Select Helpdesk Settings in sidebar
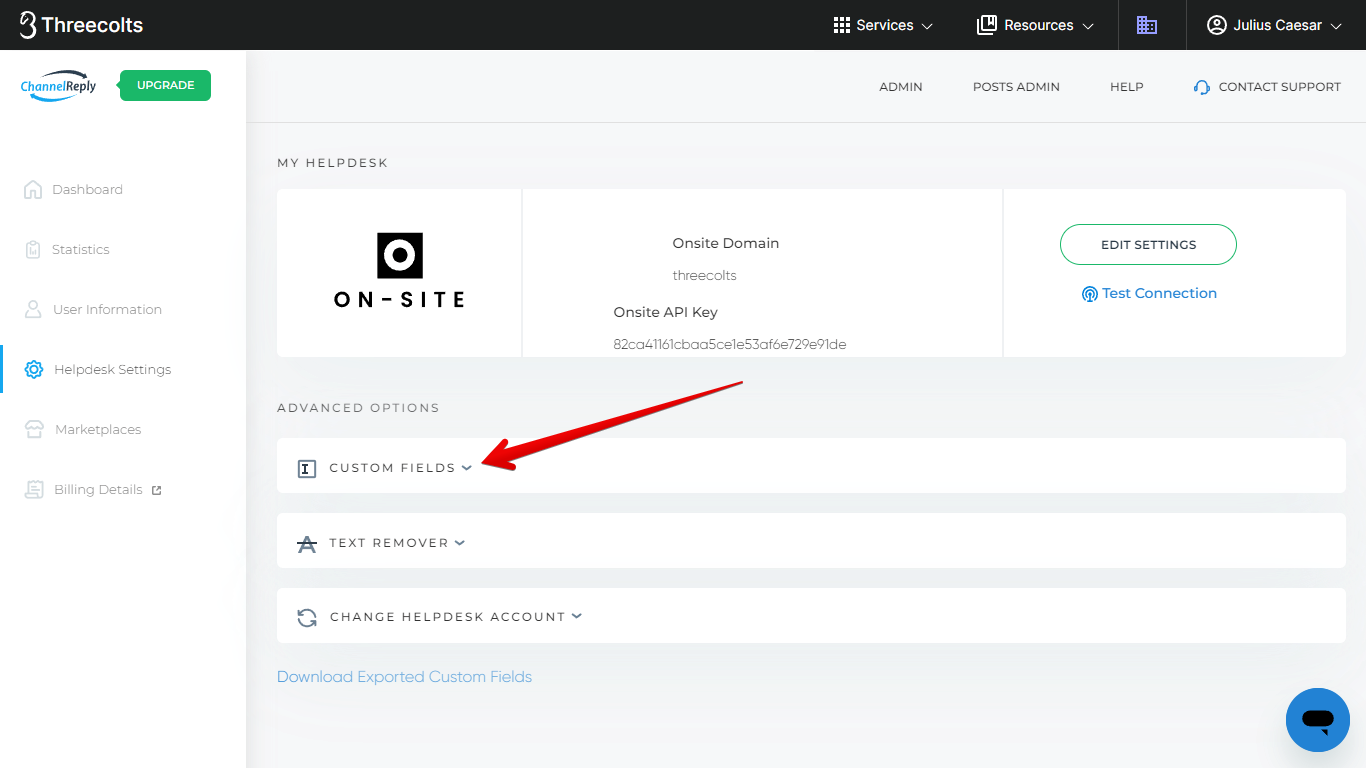The height and width of the screenshot is (768, 1366). [112, 369]
